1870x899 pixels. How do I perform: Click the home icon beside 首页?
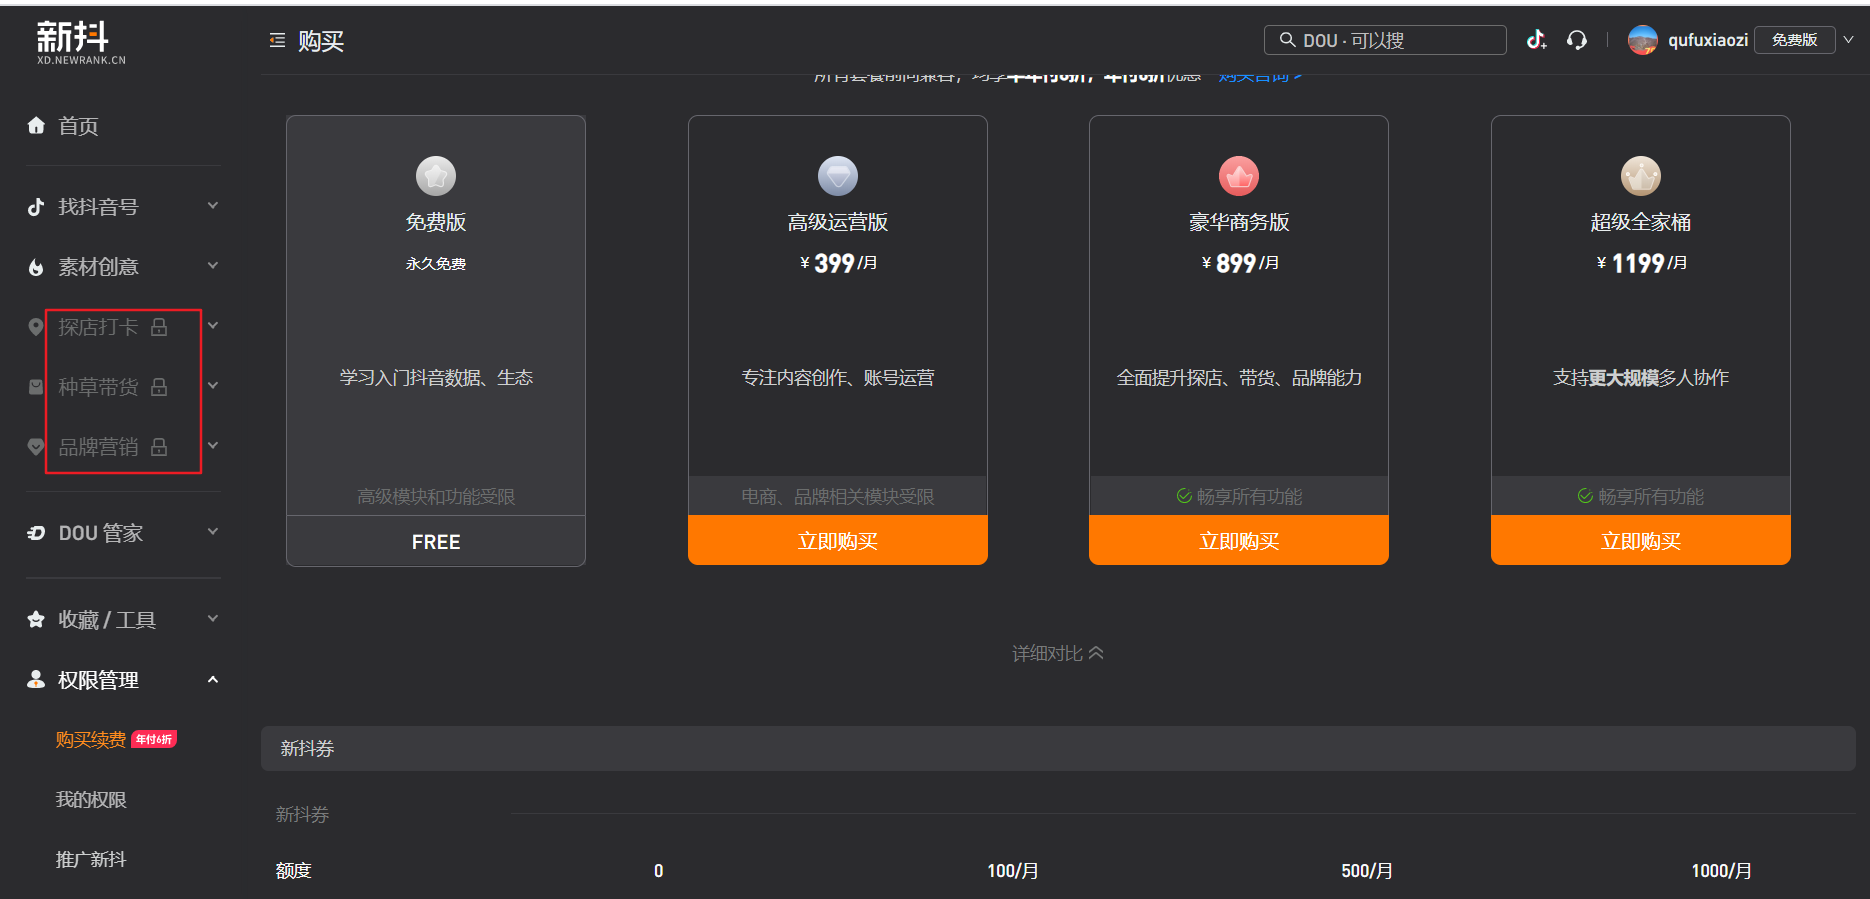click(36, 125)
